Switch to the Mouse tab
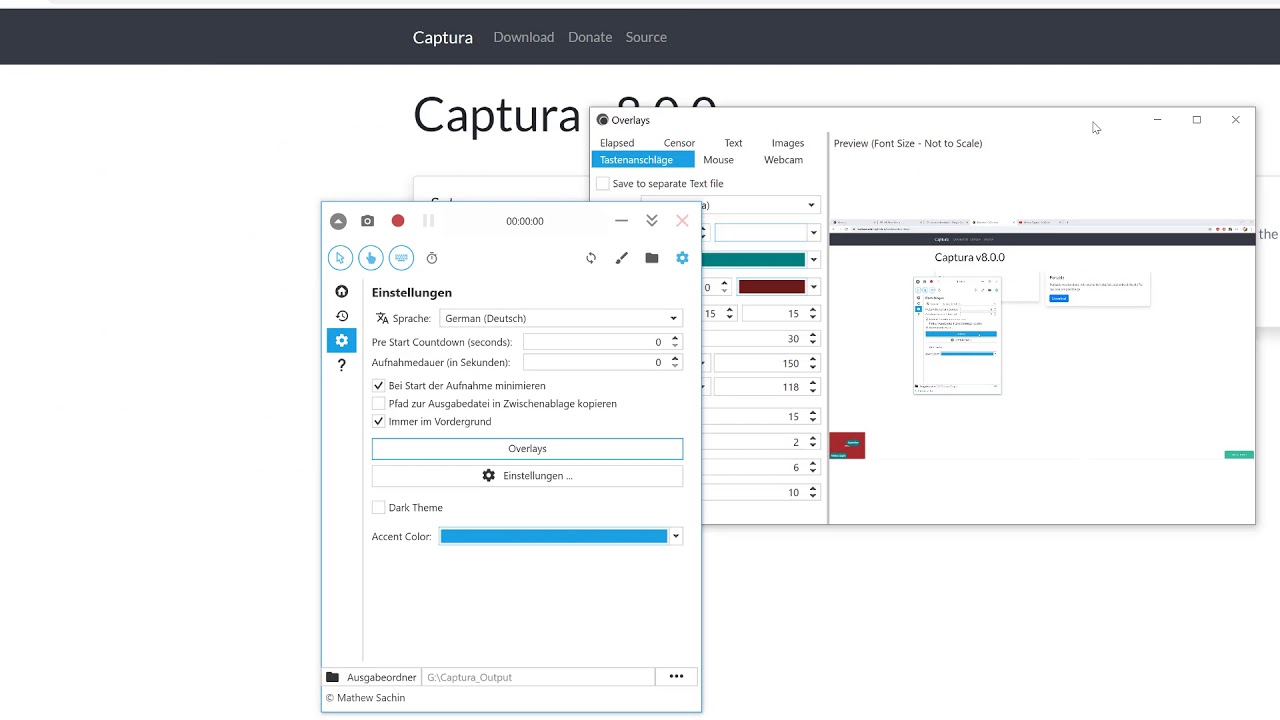This screenshot has width=1280, height=720. pos(718,160)
